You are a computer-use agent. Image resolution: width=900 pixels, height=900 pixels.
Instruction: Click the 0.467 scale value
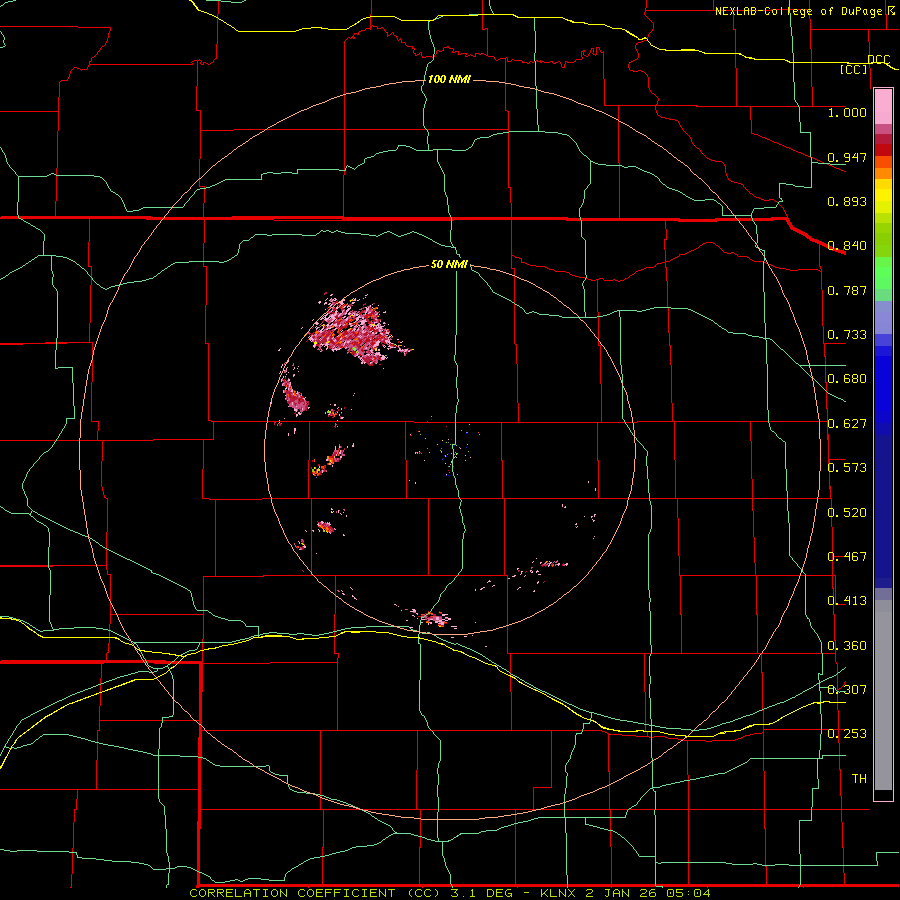click(847, 557)
